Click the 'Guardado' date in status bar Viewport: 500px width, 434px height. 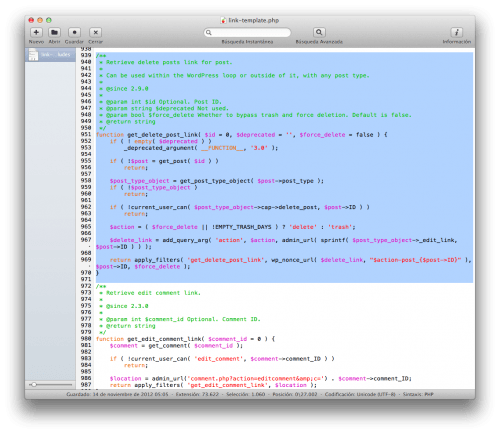[117, 394]
